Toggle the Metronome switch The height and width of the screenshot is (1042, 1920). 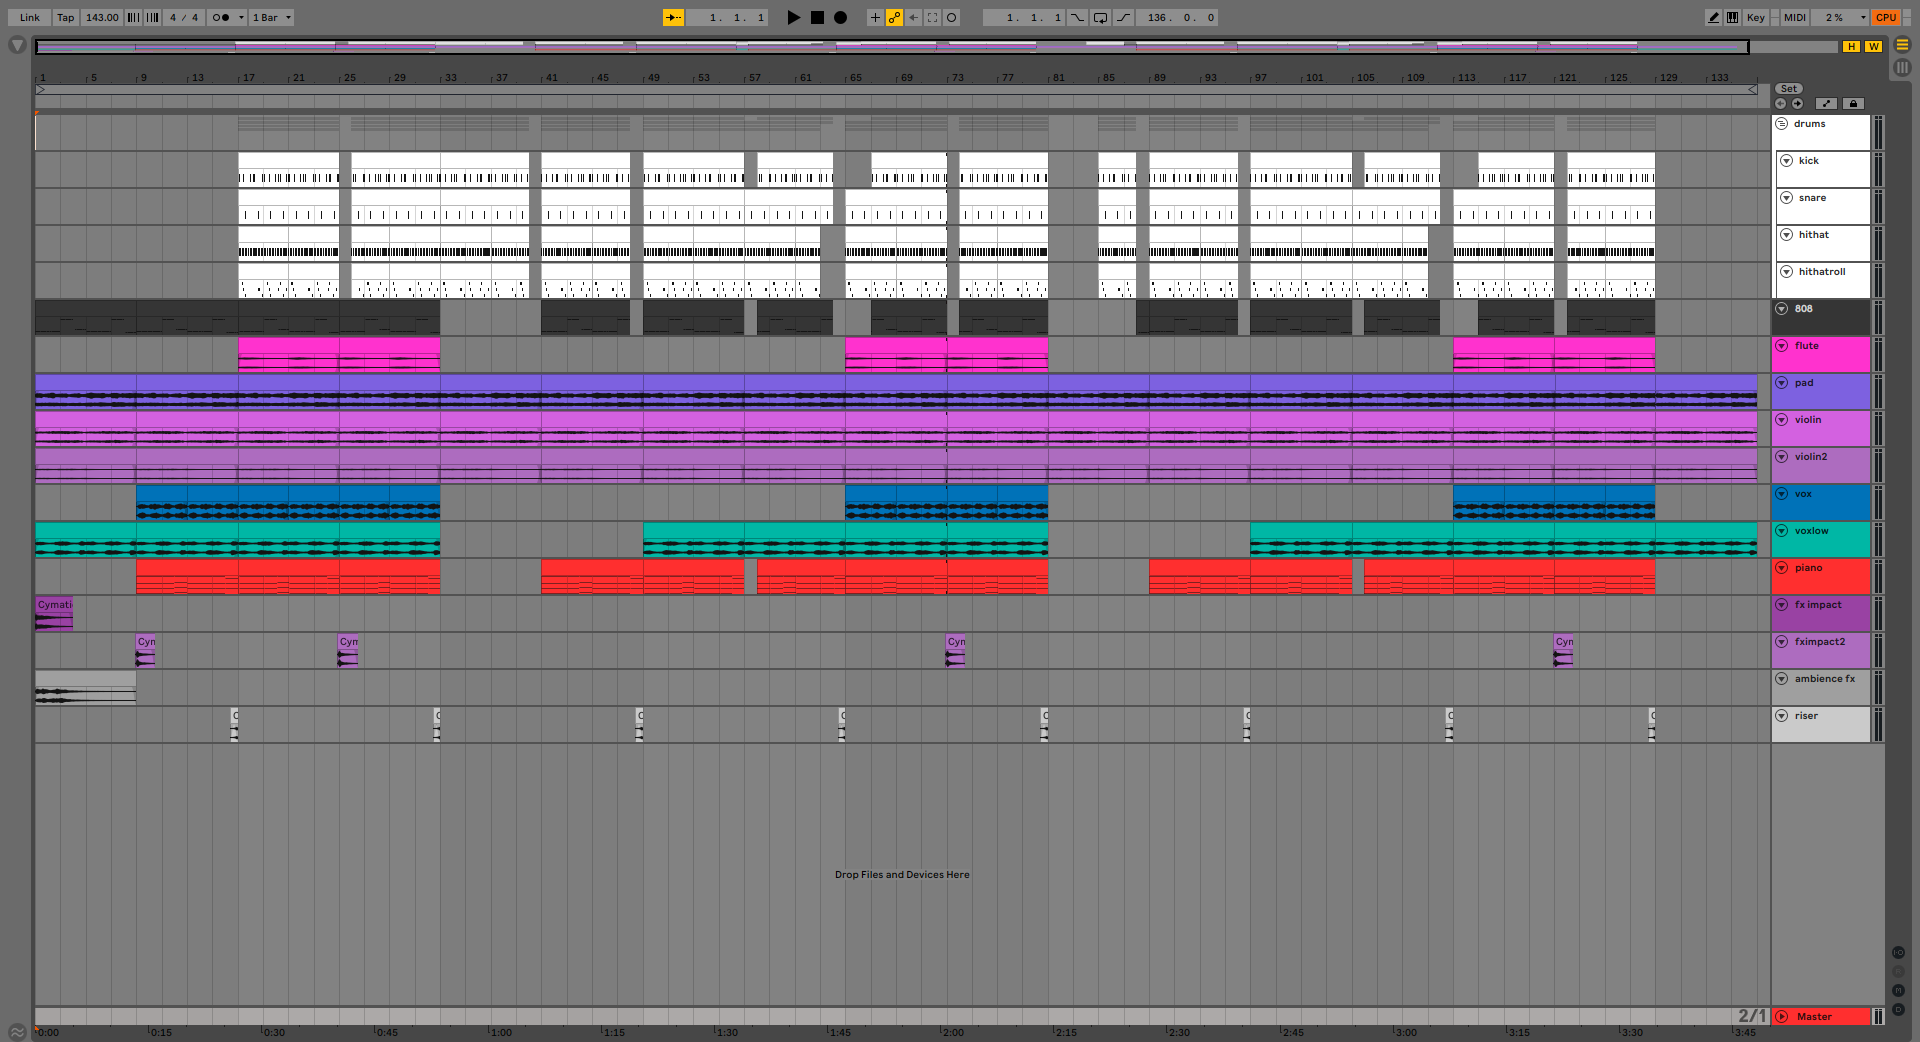pyautogui.click(x=221, y=17)
